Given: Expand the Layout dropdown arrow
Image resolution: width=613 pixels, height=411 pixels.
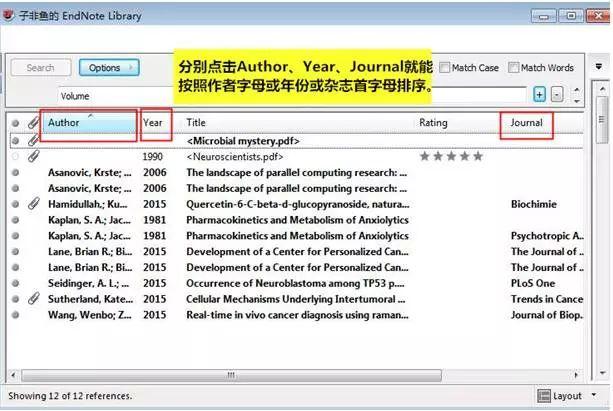Looking at the screenshot, I should (594, 395).
